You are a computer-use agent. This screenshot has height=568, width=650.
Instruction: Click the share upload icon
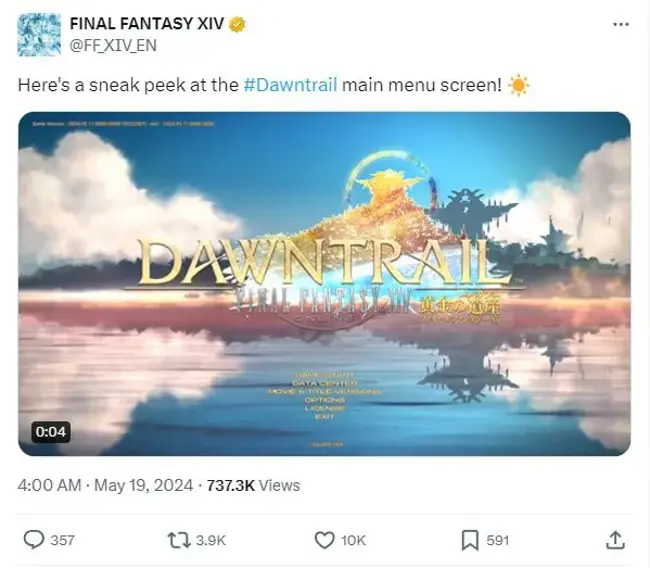(x=616, y=540)
